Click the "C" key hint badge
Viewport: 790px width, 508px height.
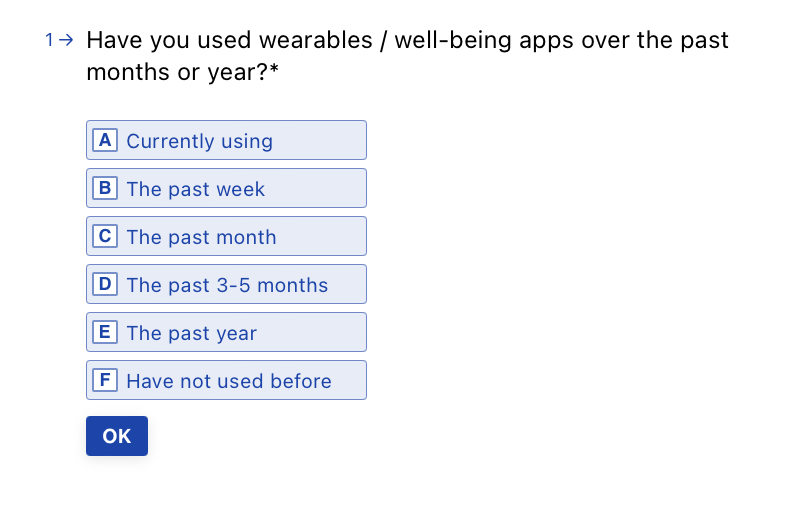point(105,236)
